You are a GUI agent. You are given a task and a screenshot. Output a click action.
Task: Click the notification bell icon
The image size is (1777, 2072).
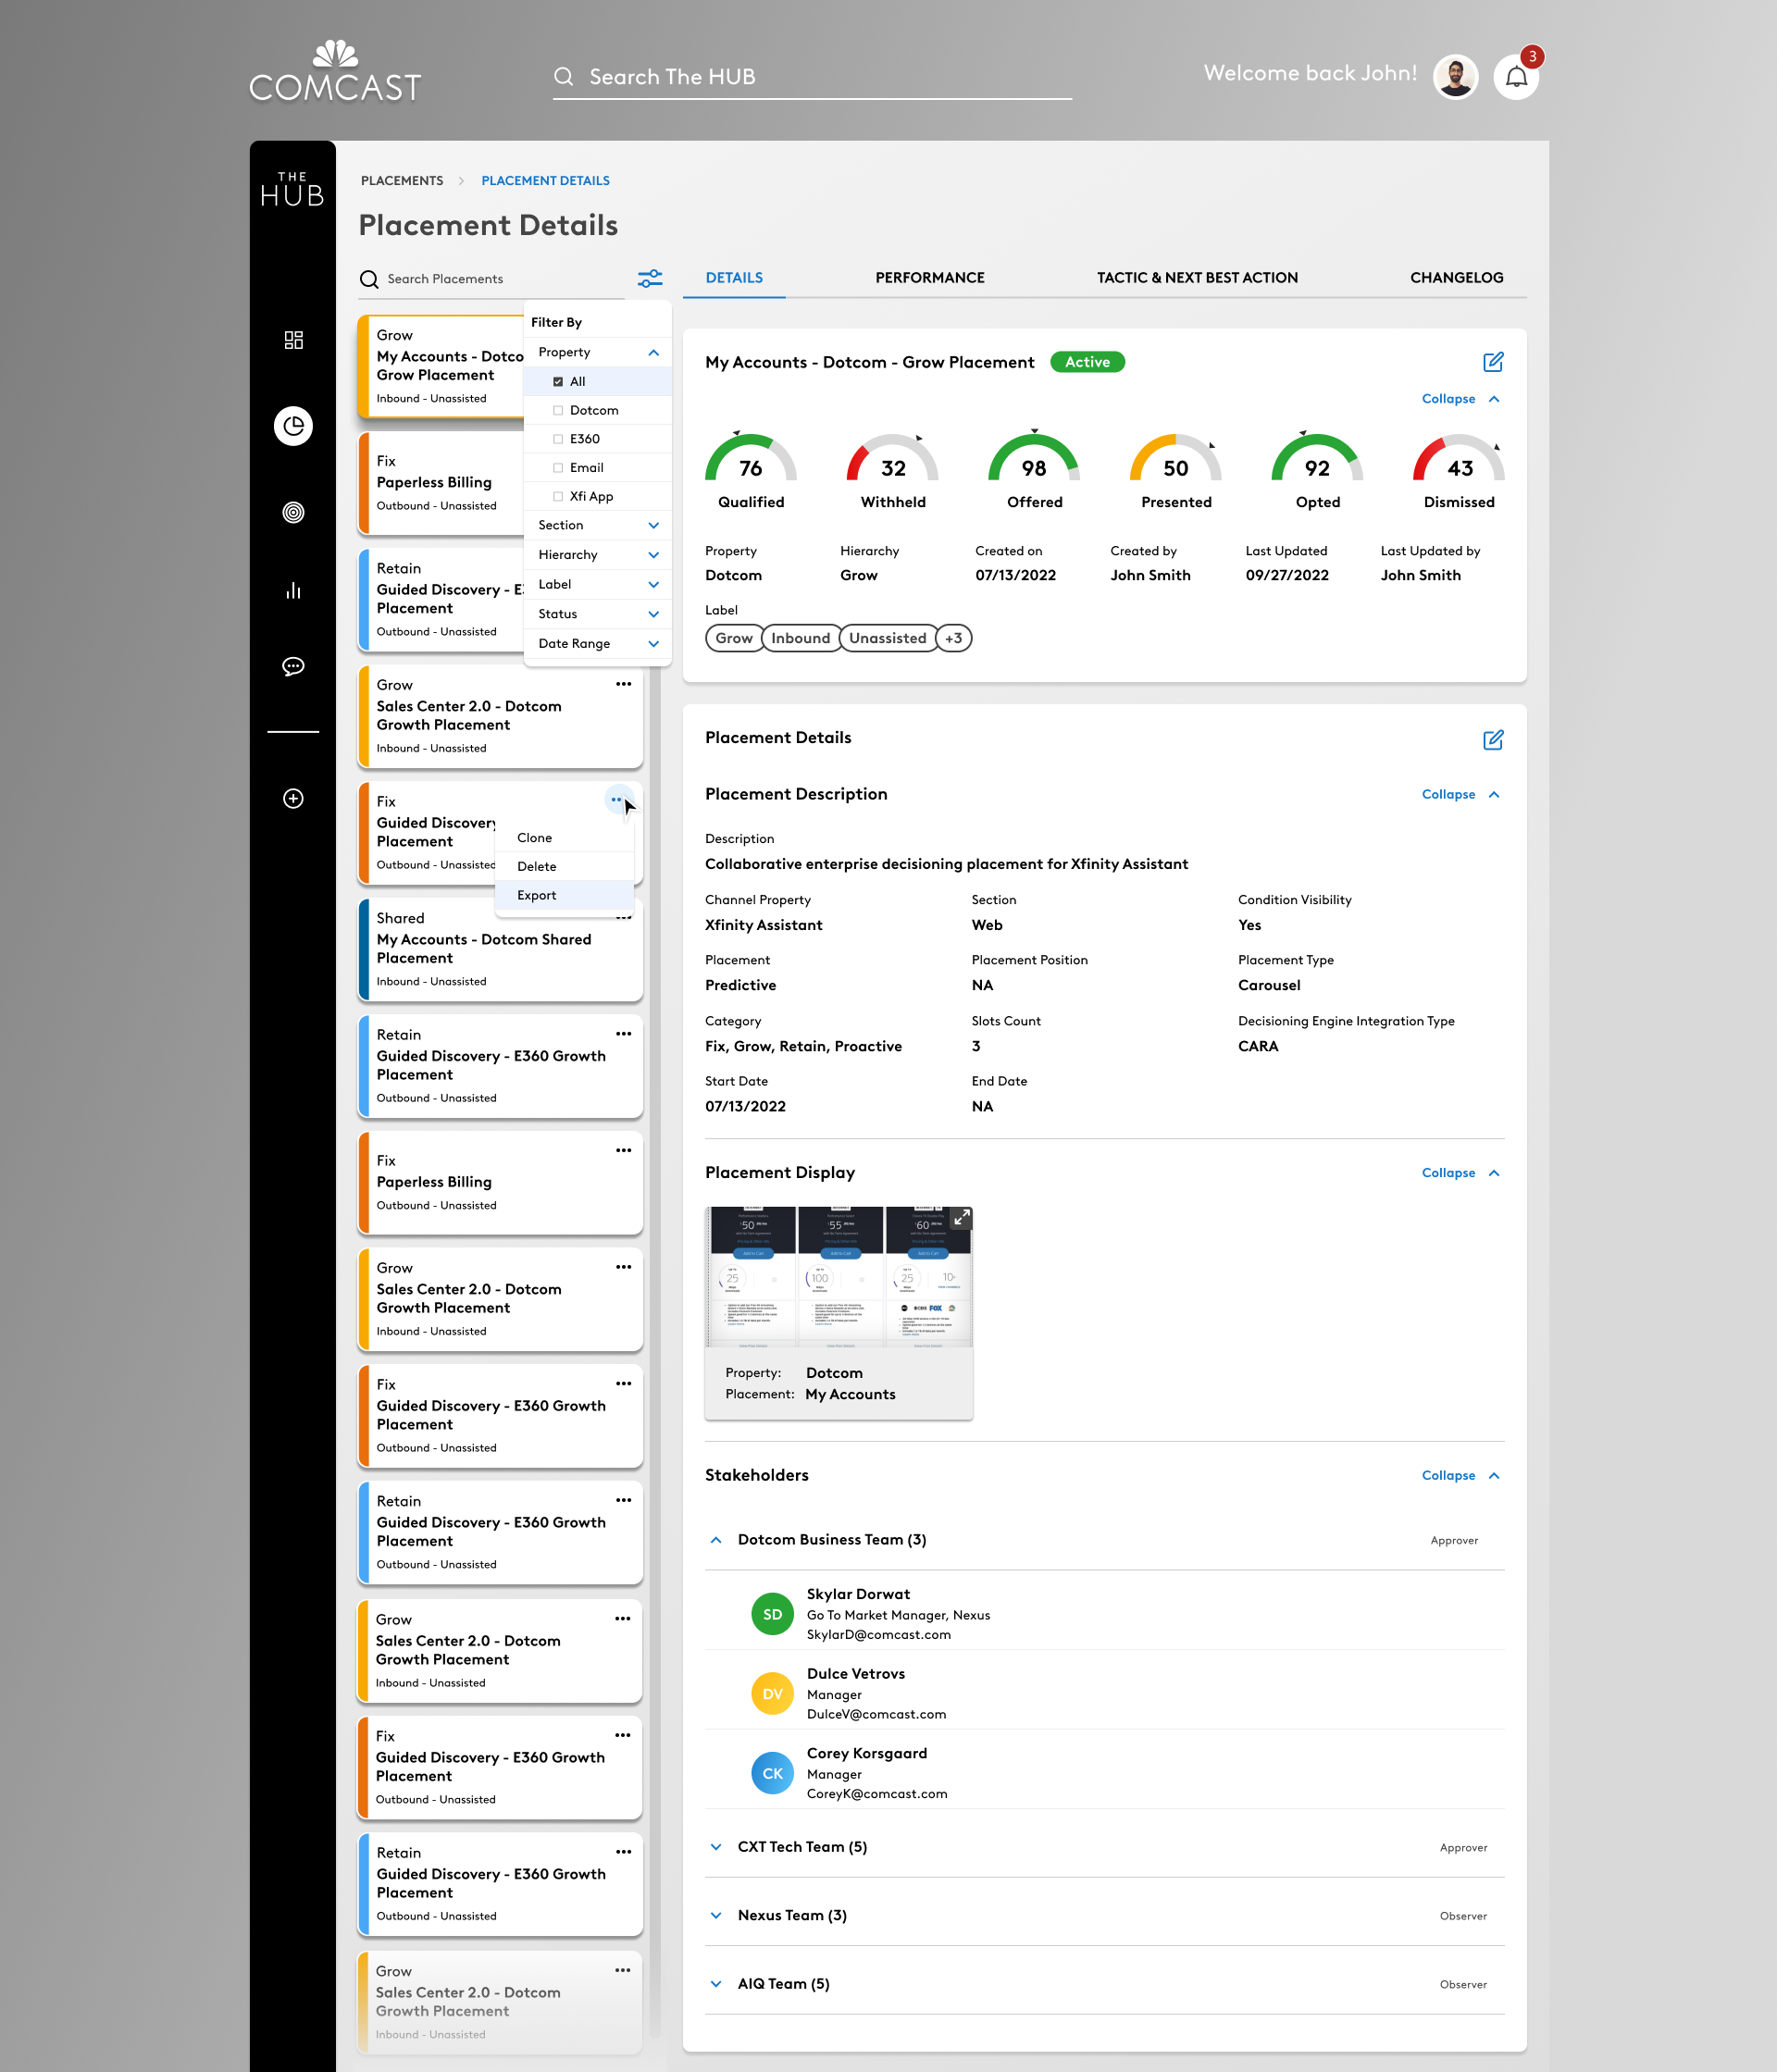[1516, 77]
